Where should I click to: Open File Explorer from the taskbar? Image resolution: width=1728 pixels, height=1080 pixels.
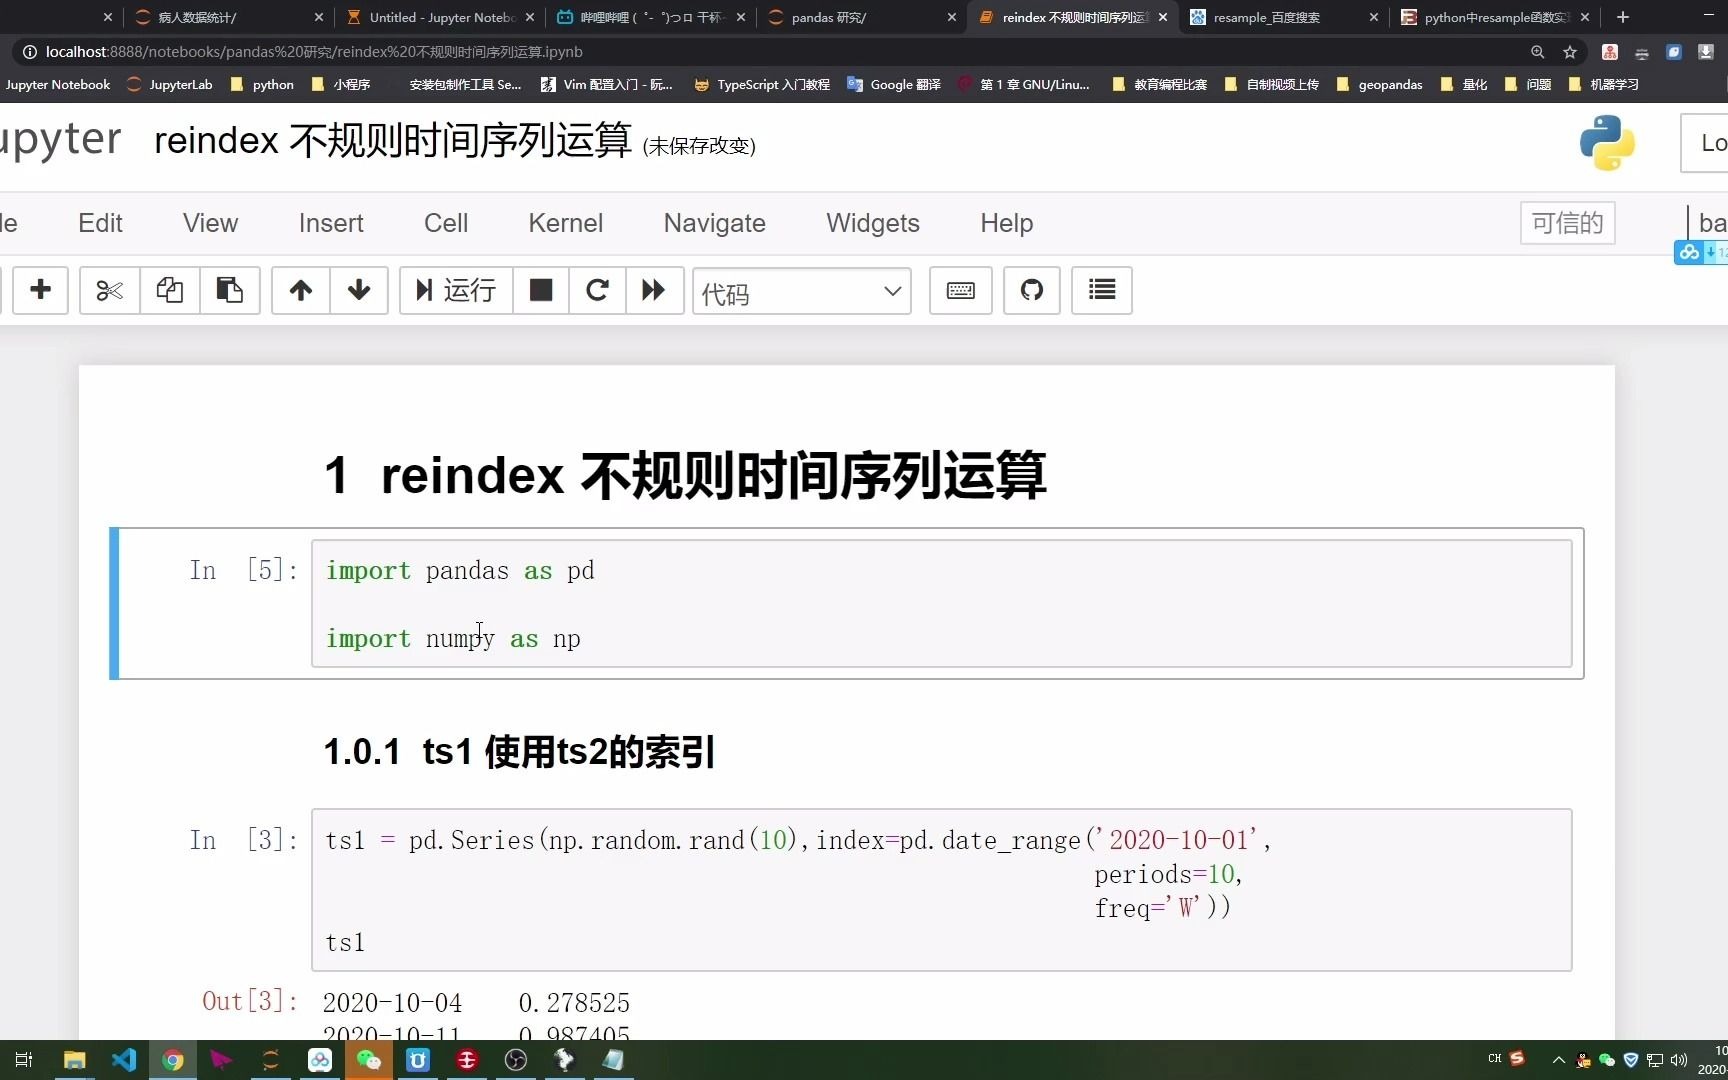(75, 1060)
